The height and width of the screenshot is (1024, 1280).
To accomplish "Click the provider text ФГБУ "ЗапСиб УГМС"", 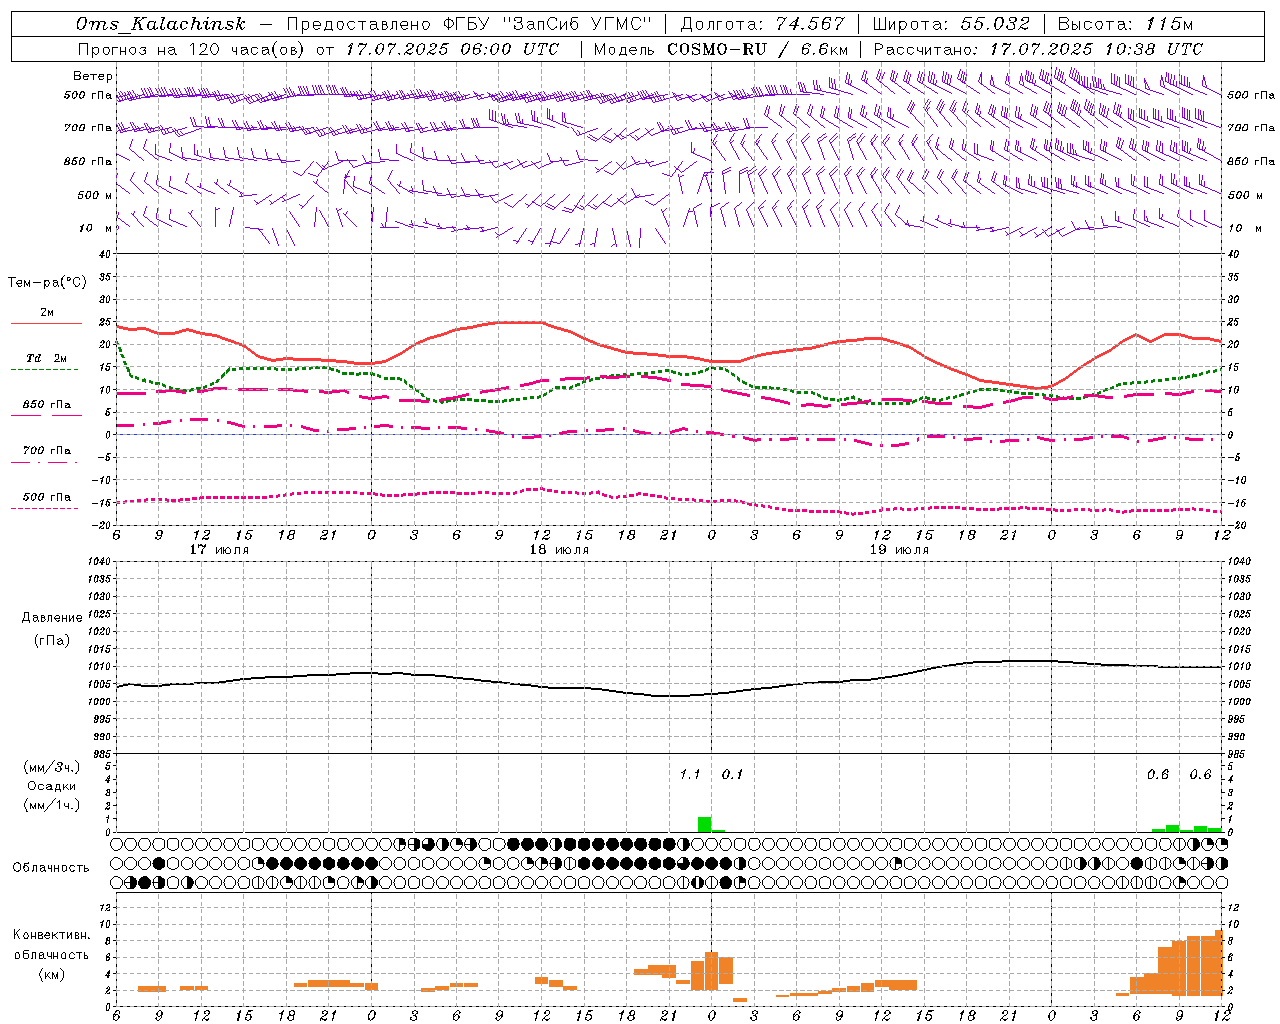I will (547, 24).
